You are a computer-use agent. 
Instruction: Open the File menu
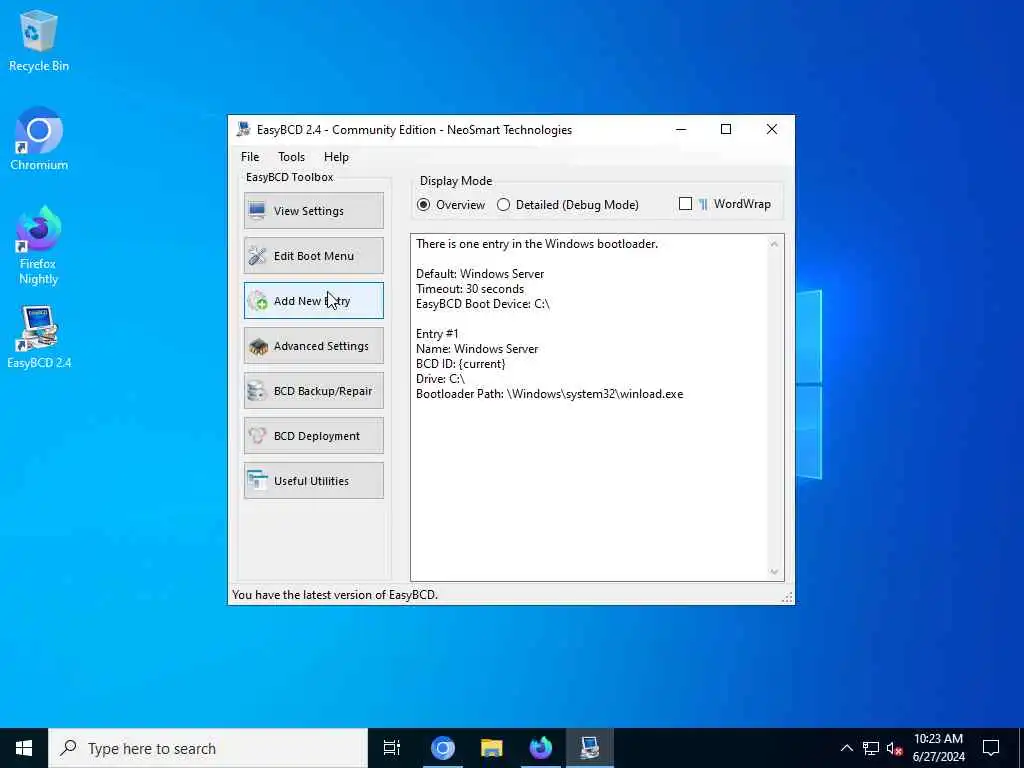pos(249,157)
